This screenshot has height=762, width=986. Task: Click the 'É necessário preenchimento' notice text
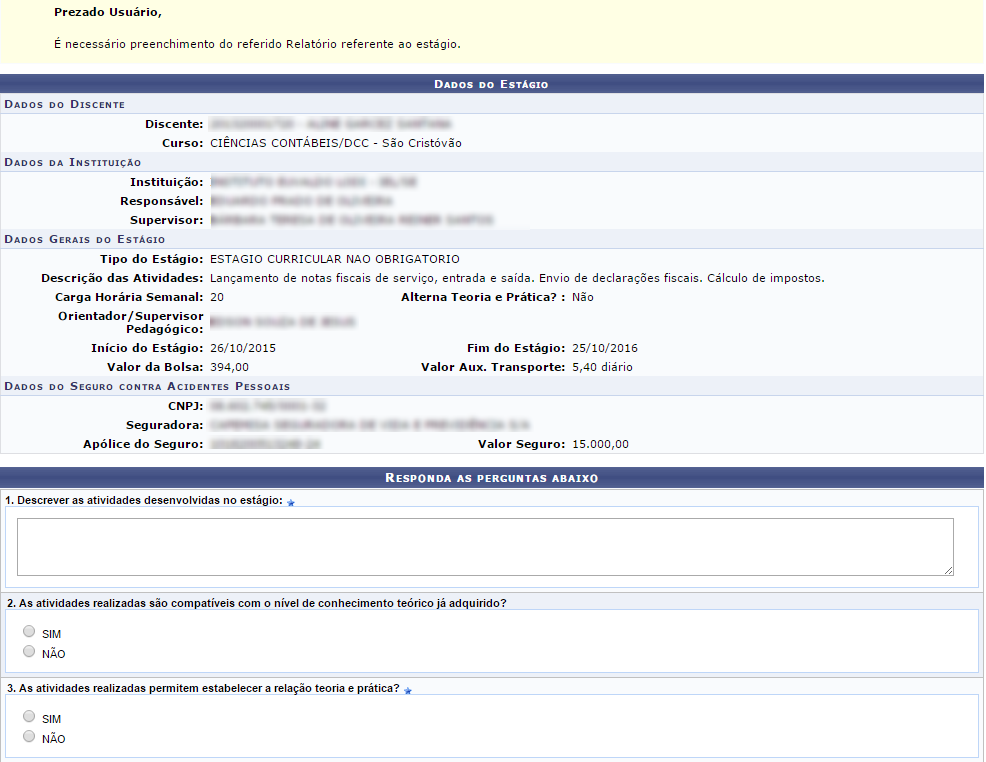click(x=257, y=45)
